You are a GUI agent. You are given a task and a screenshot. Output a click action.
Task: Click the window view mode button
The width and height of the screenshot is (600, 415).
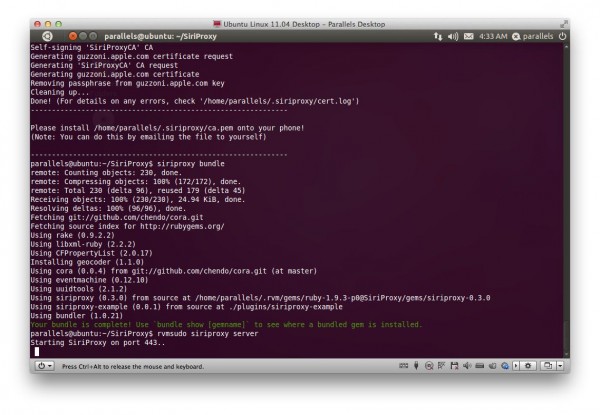tap(548, 366)
